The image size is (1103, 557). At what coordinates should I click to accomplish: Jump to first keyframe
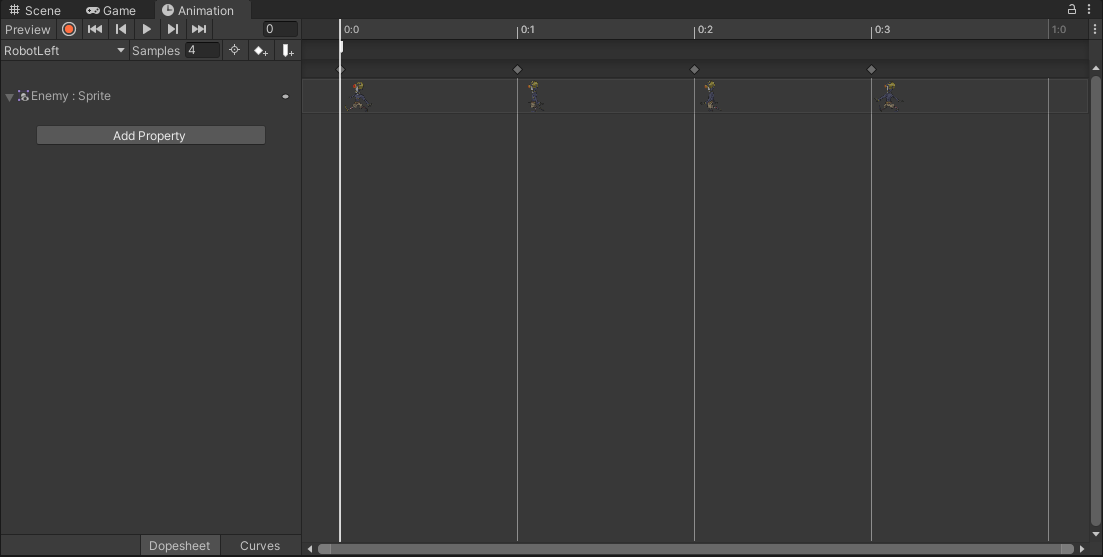click(95, 29)
